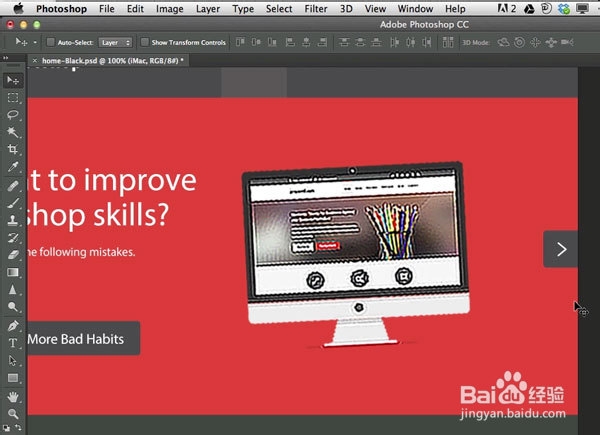Open the Type menu
600x435 pixels.
pos(243,8)
